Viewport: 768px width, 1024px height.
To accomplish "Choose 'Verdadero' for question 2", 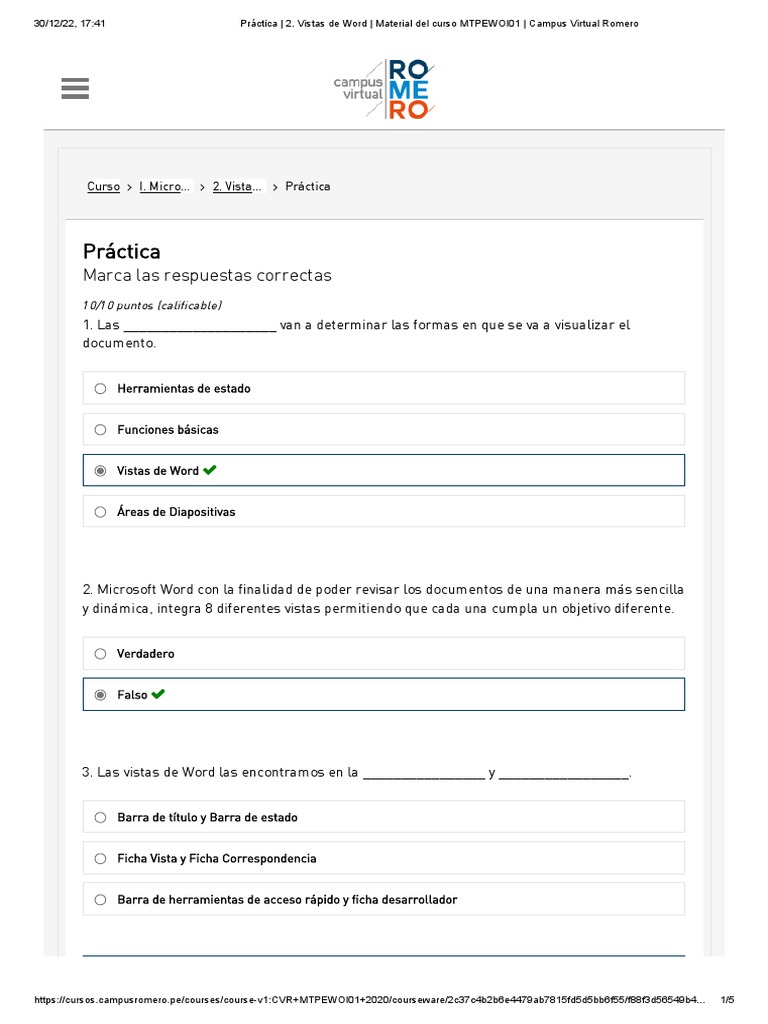I will click(x=100, y=653).
